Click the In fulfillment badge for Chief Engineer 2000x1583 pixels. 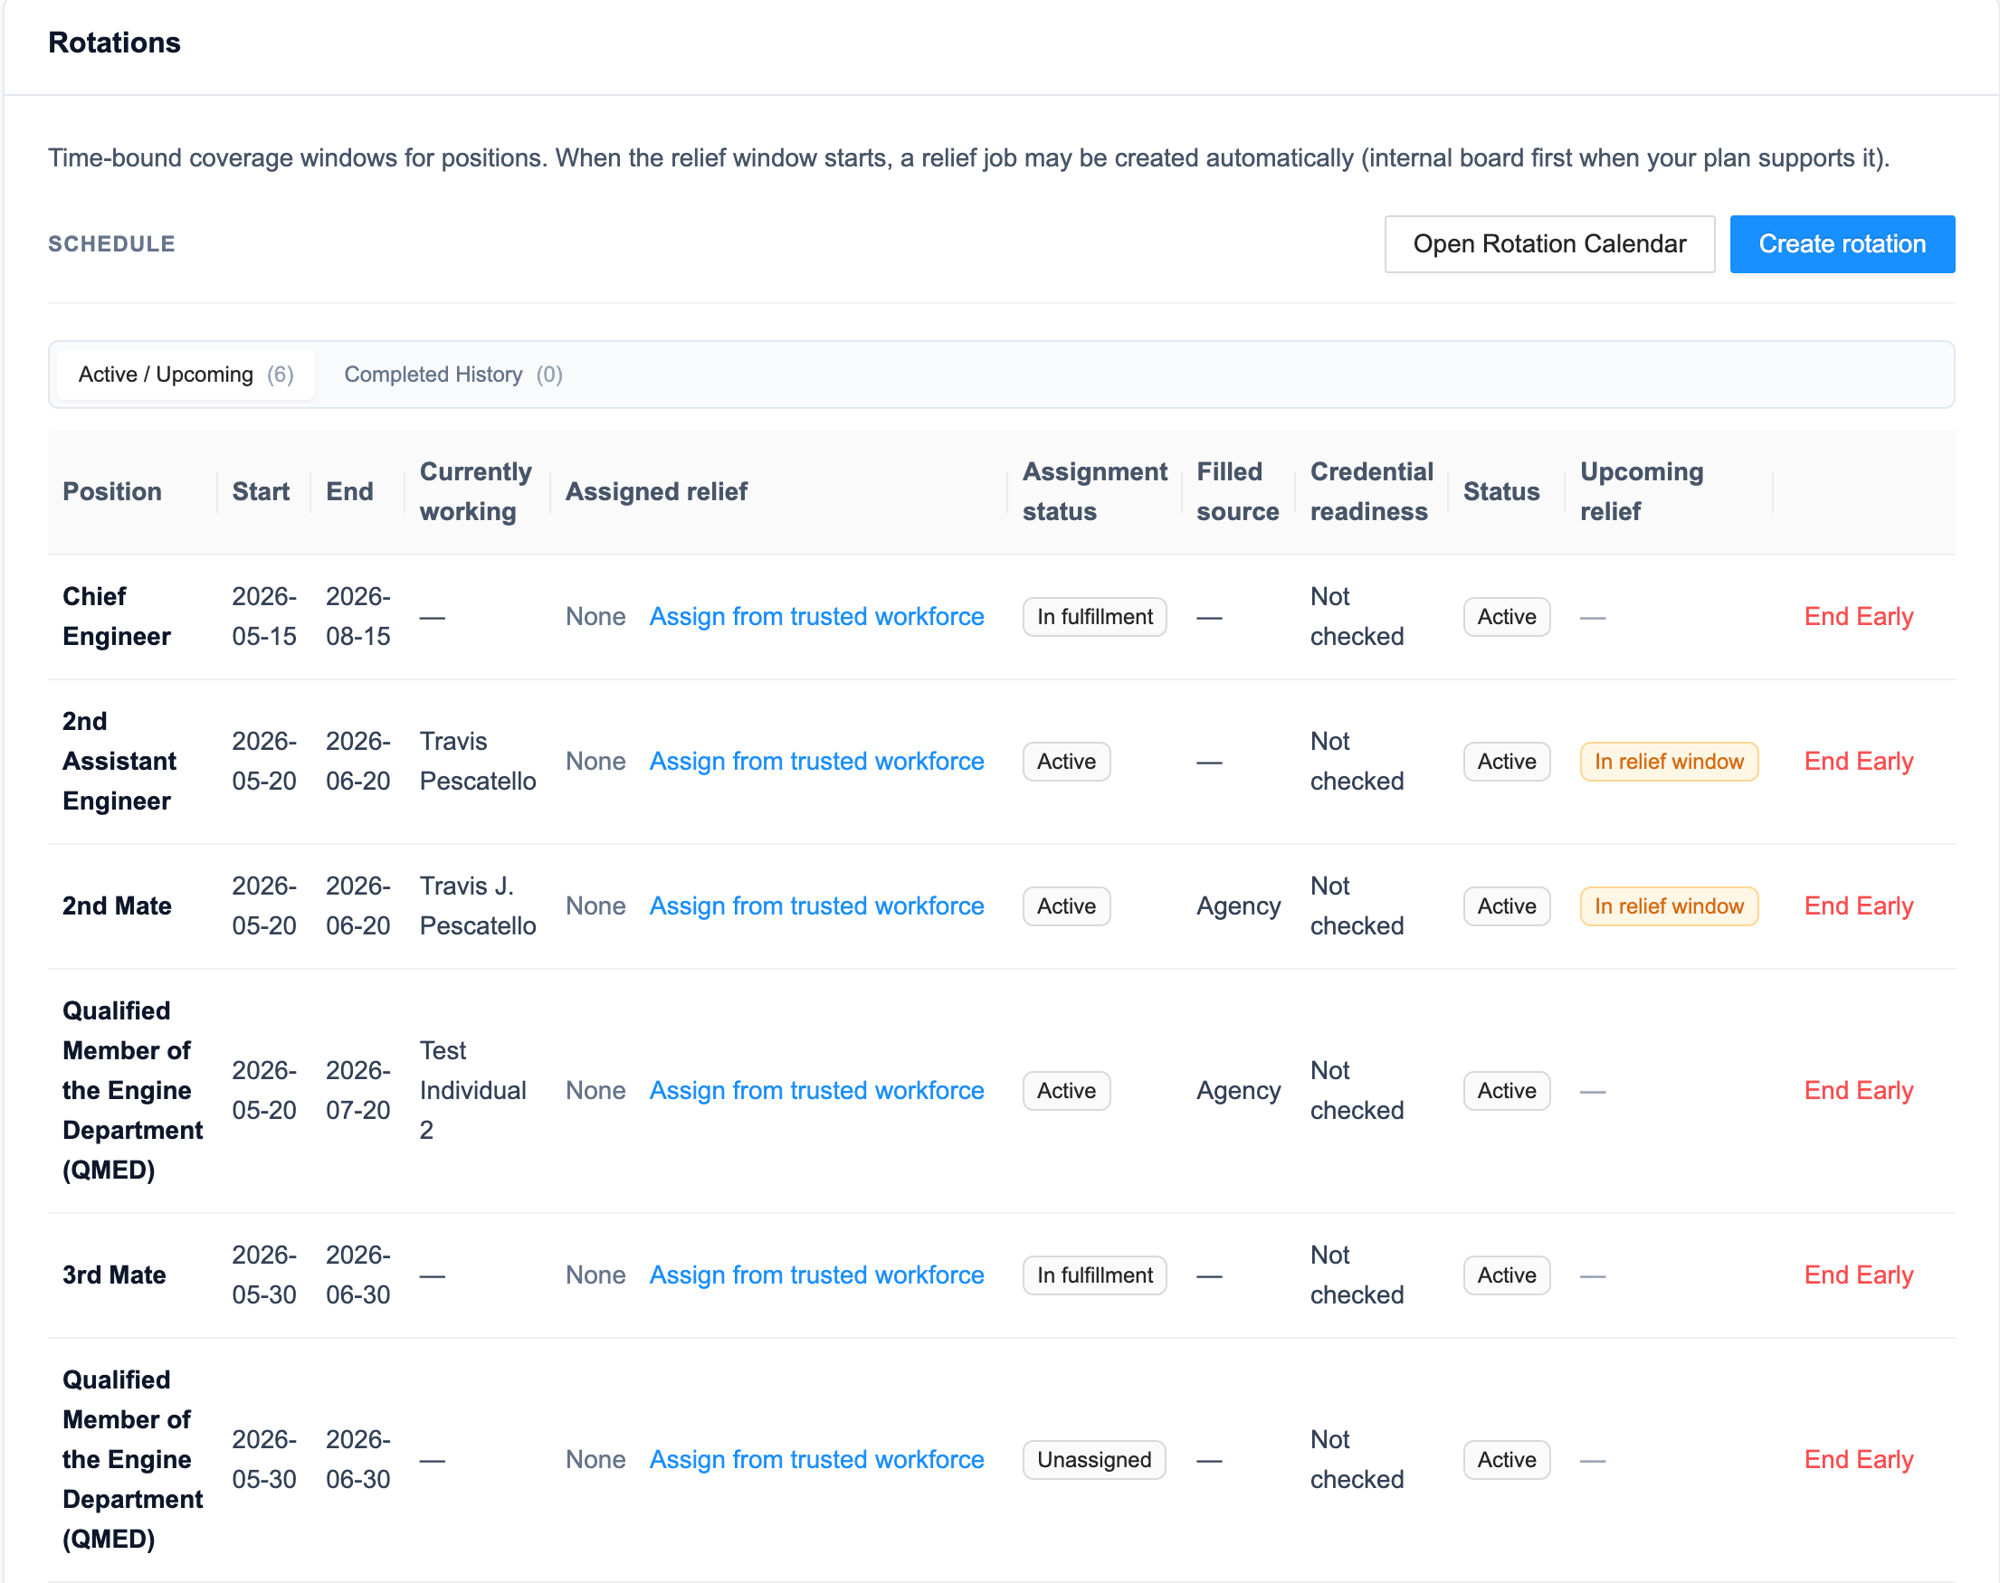pyautogui.click(x=1094, y=617)
